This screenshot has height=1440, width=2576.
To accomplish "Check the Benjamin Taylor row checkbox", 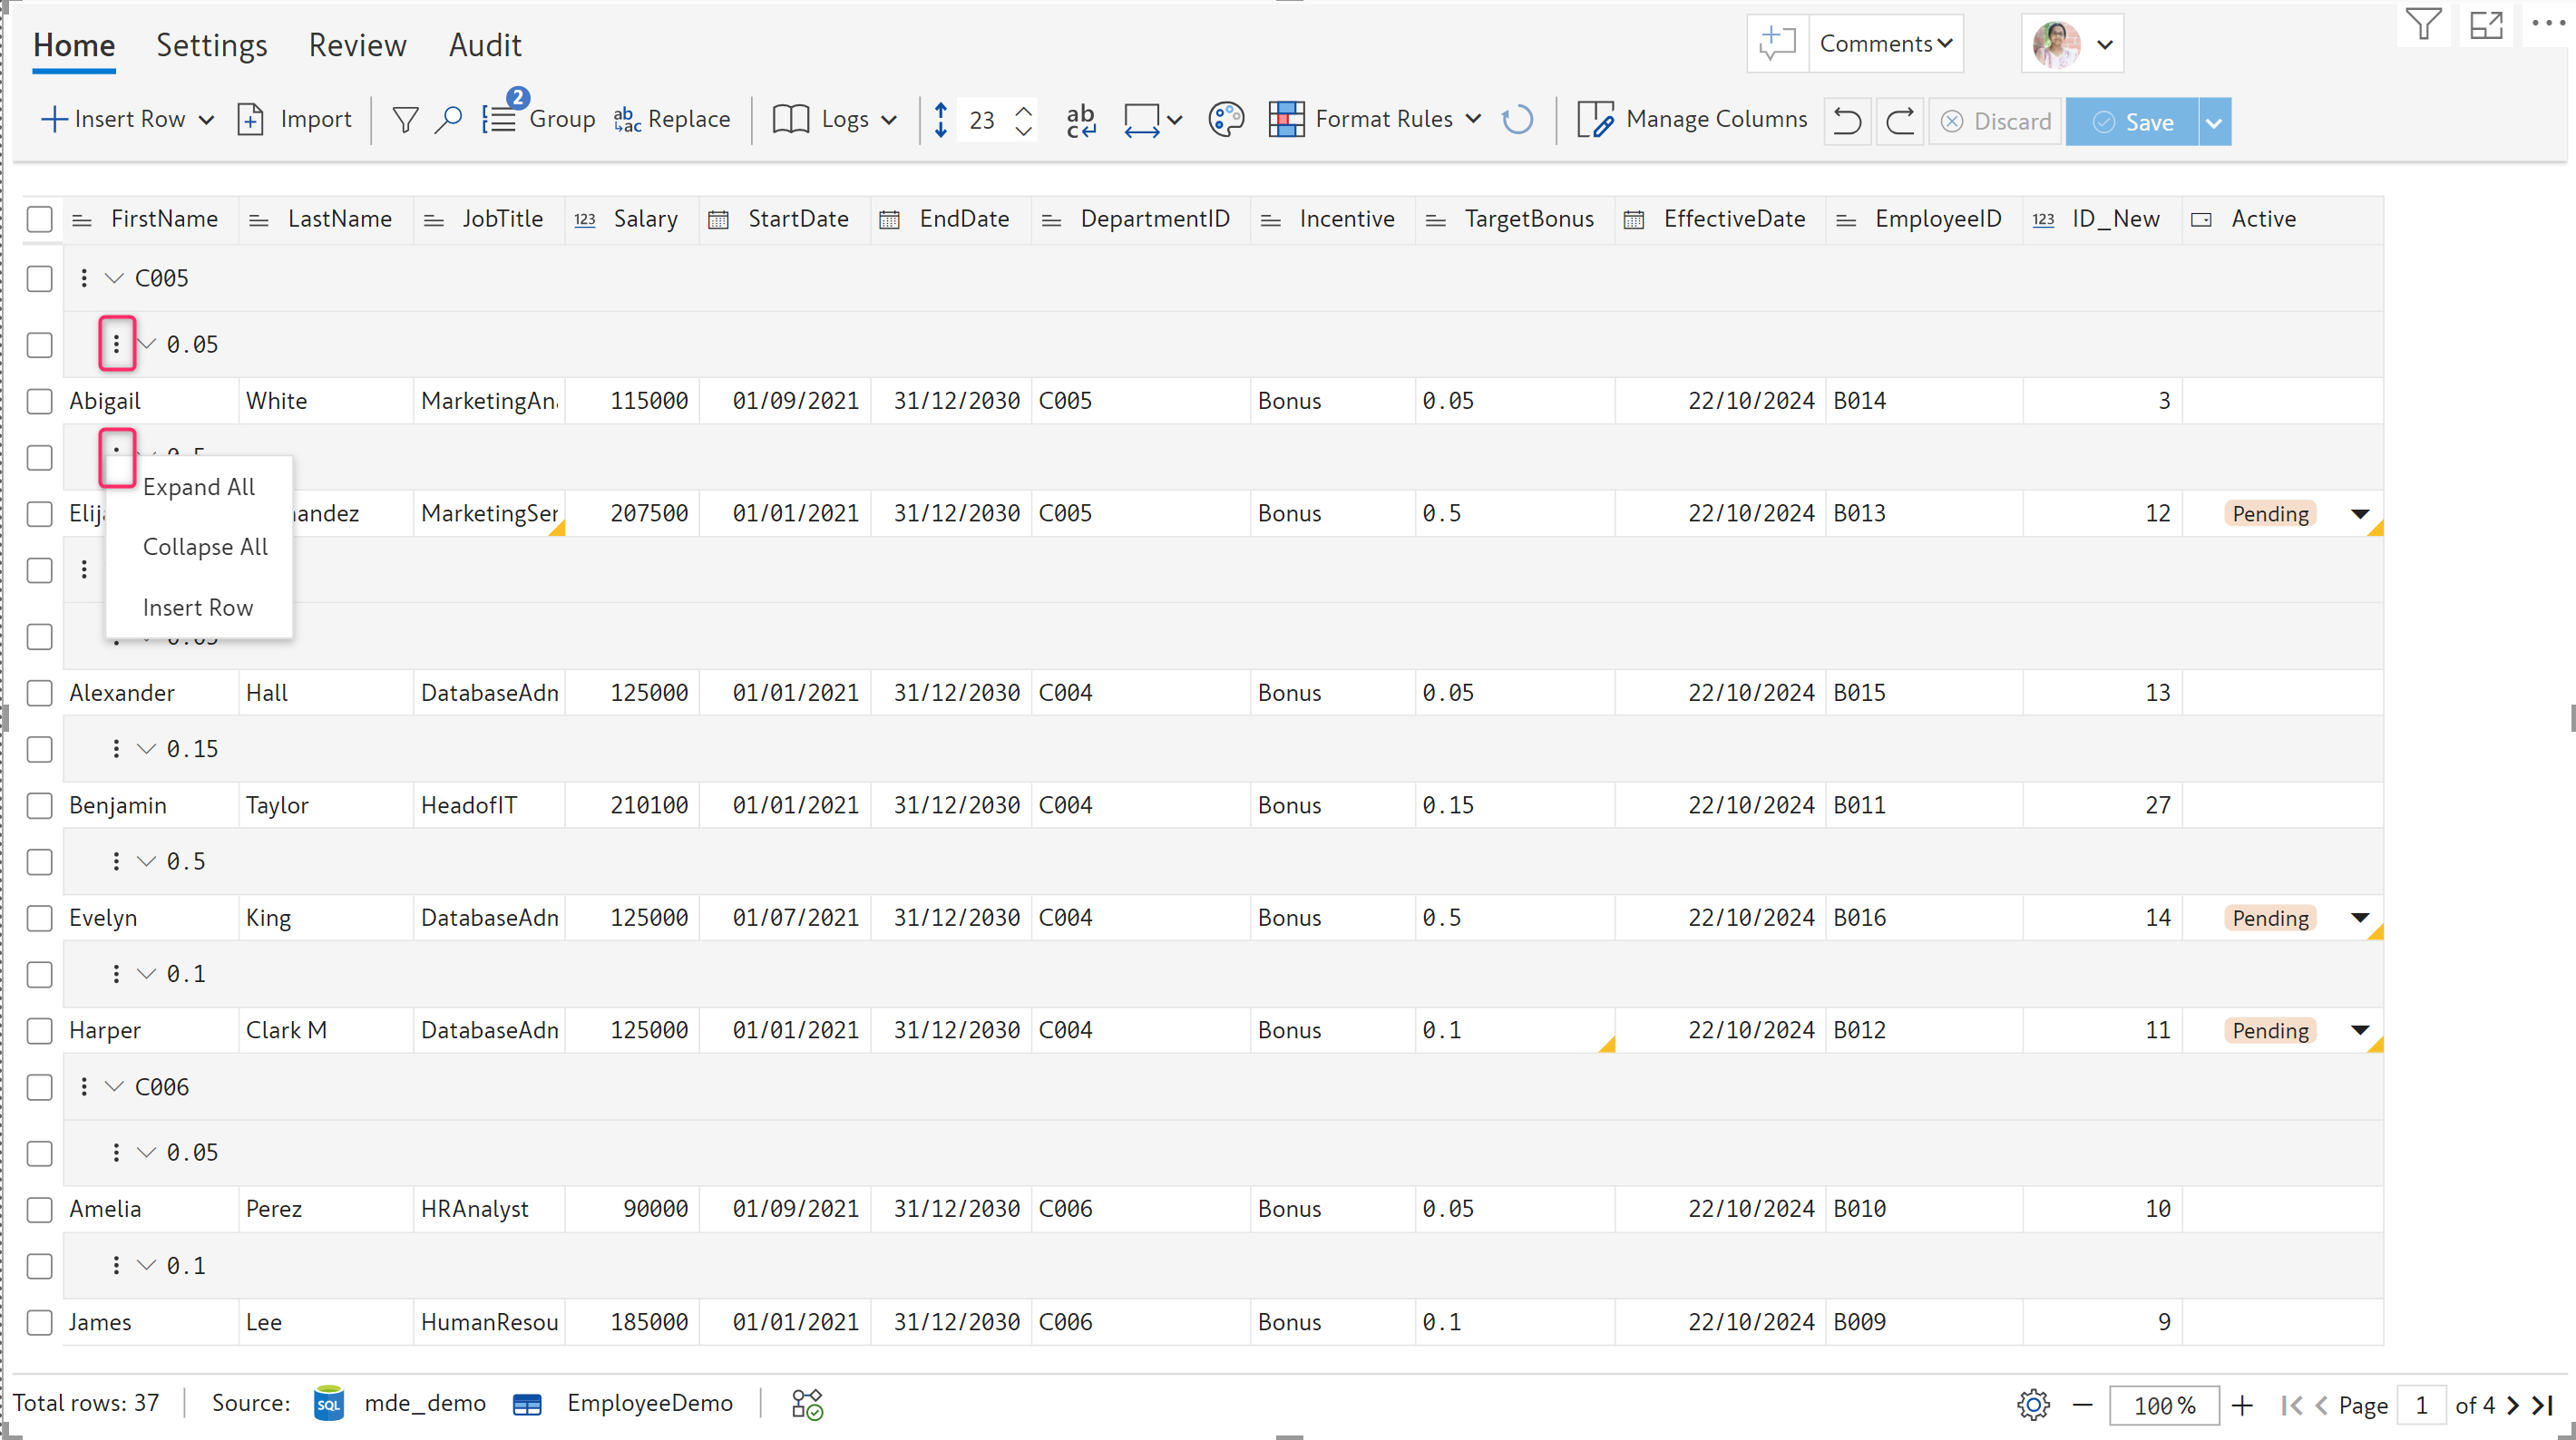I will [x=40, y=806].
